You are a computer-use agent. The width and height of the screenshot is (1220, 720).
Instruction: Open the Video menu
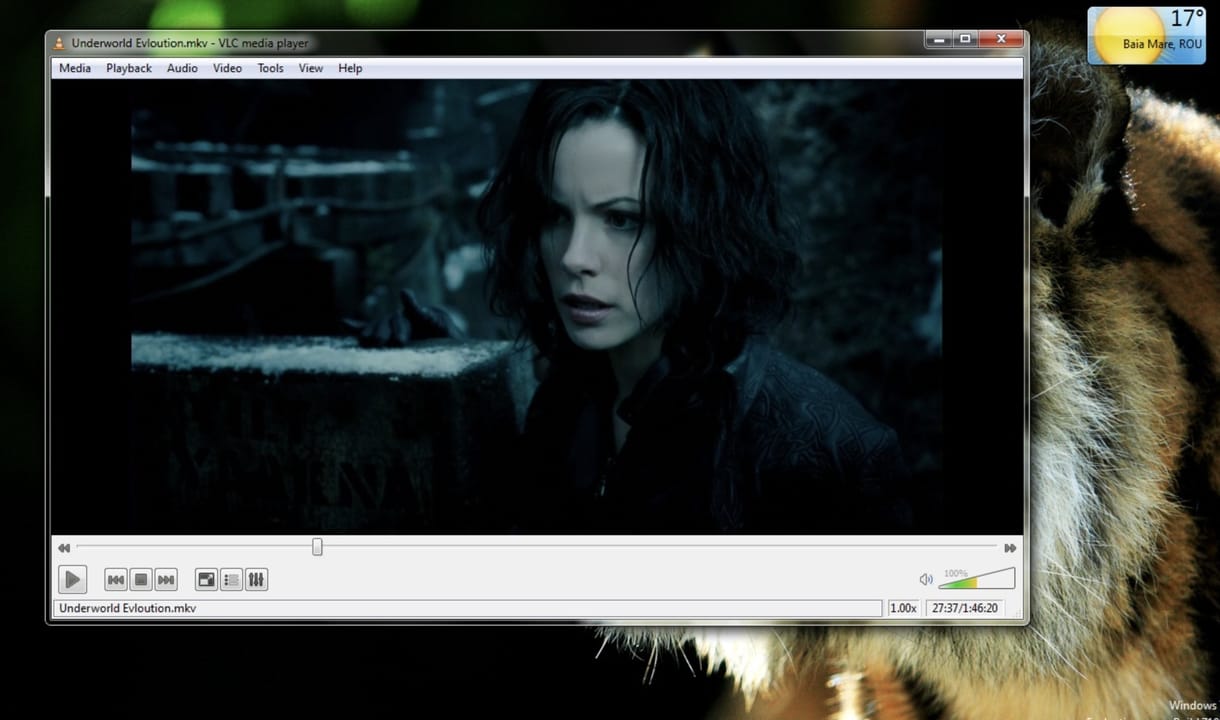click(x=227, y=68)
